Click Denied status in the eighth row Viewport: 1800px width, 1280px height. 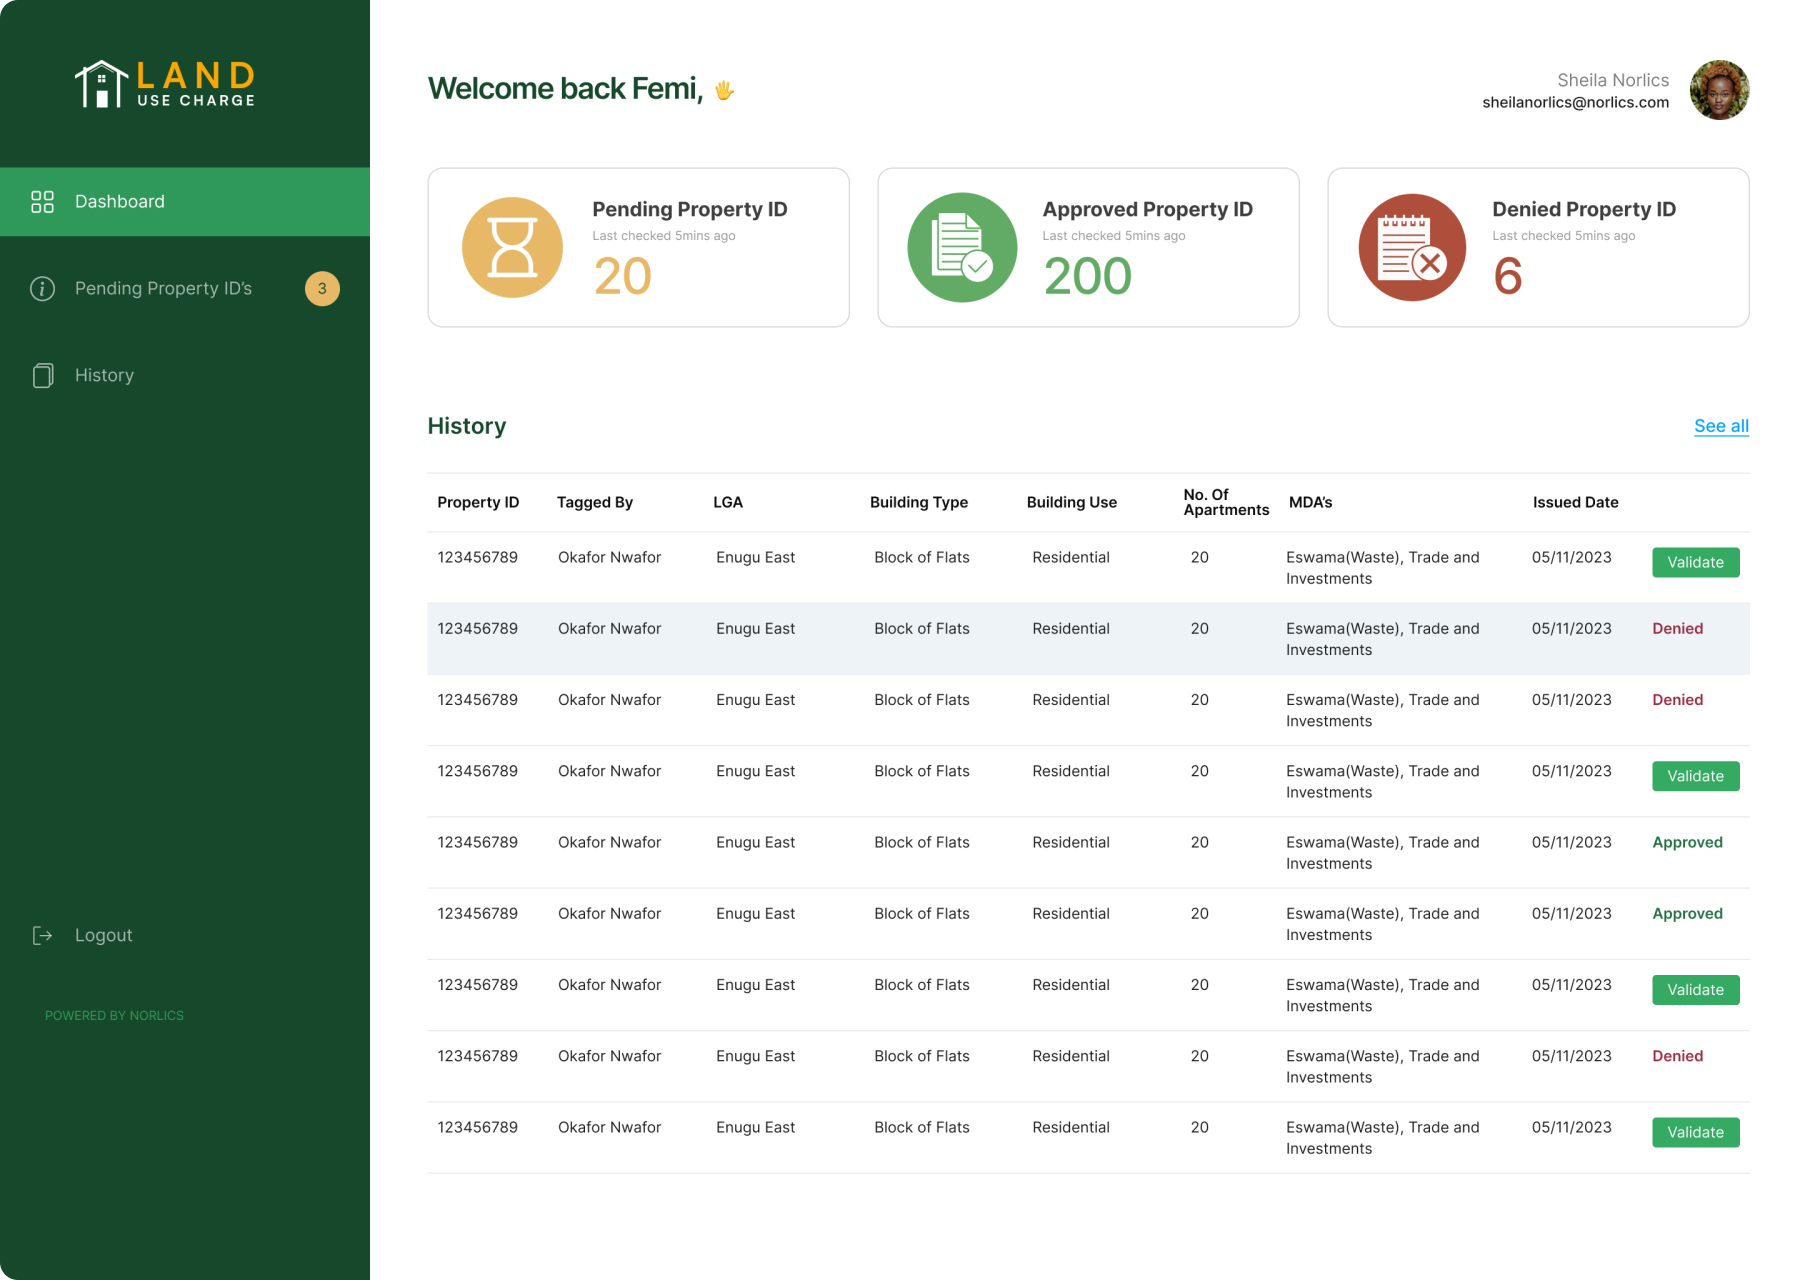pyautogui.click(x=1677, y=1056)
